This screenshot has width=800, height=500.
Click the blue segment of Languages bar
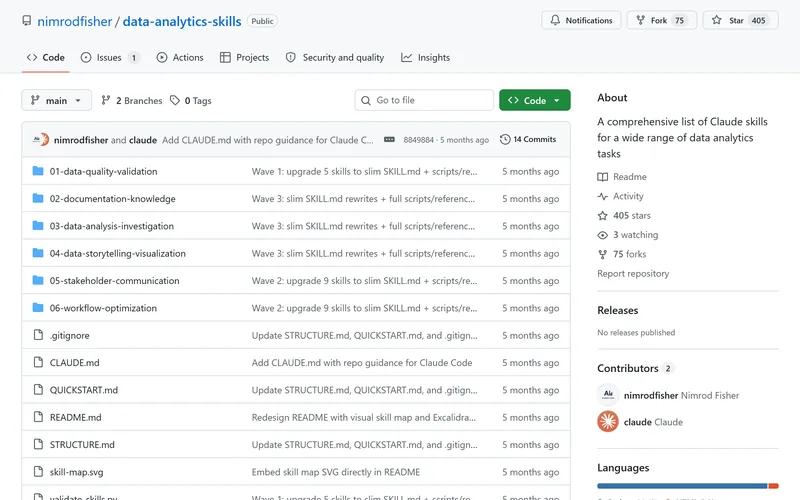[x=682, y=486]
